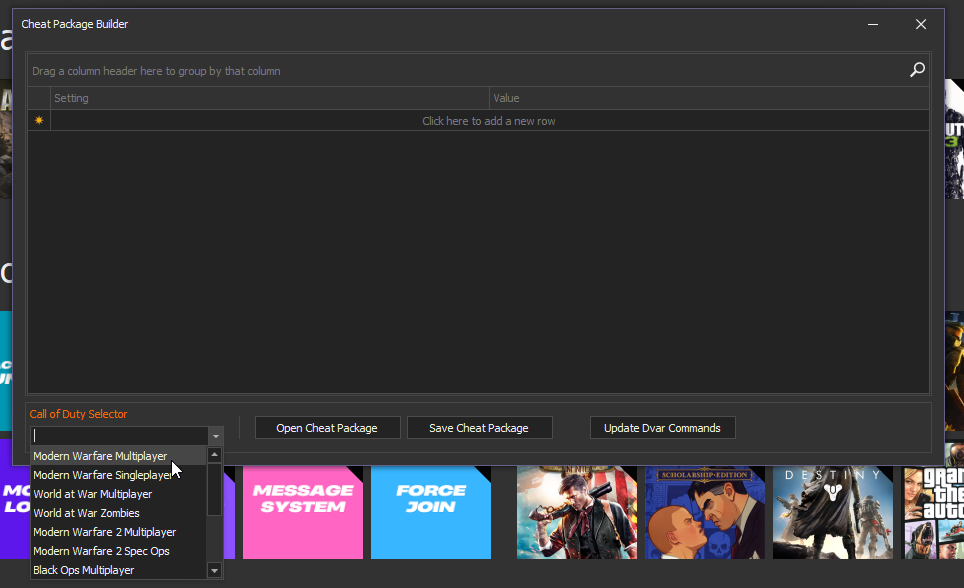Click the dropdown list scrollbar down arrow
964x588 pixels.
point(214,570)
